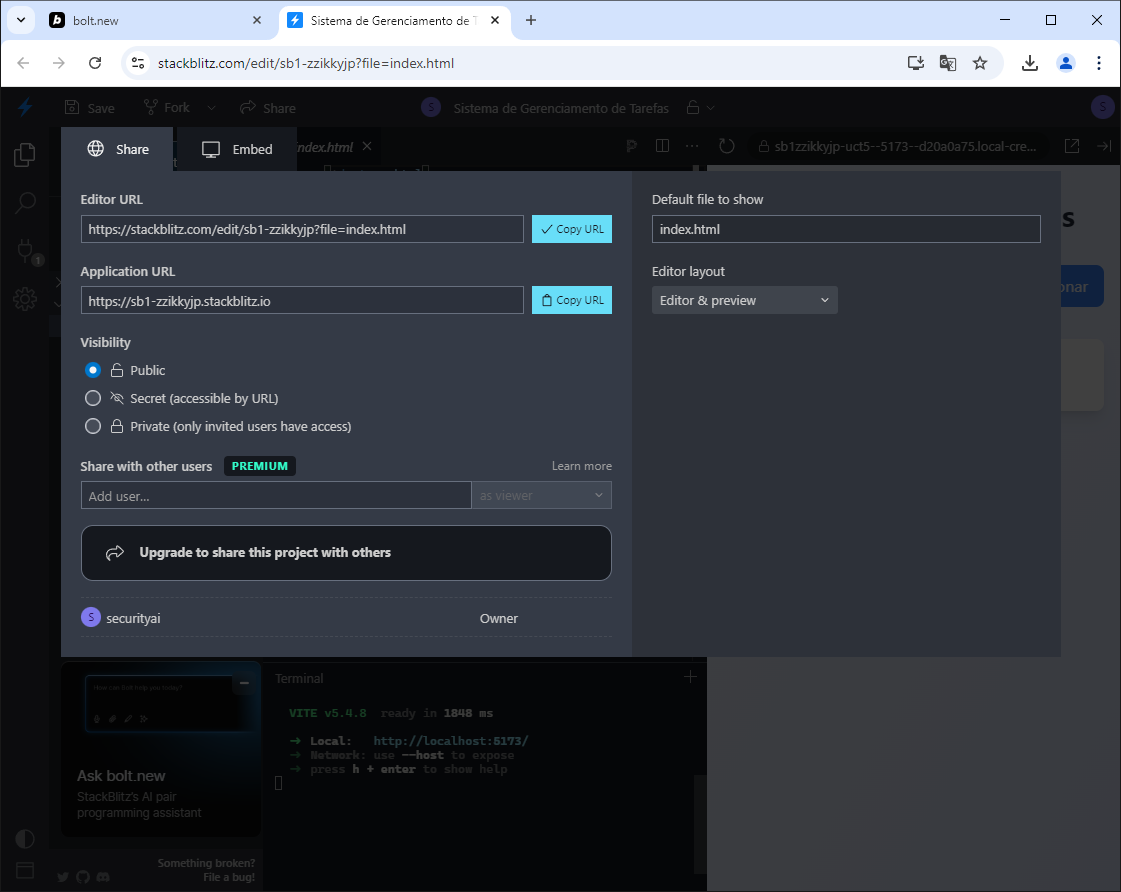
Task: Switch to the Share tab in dialog
Action: 118,149
